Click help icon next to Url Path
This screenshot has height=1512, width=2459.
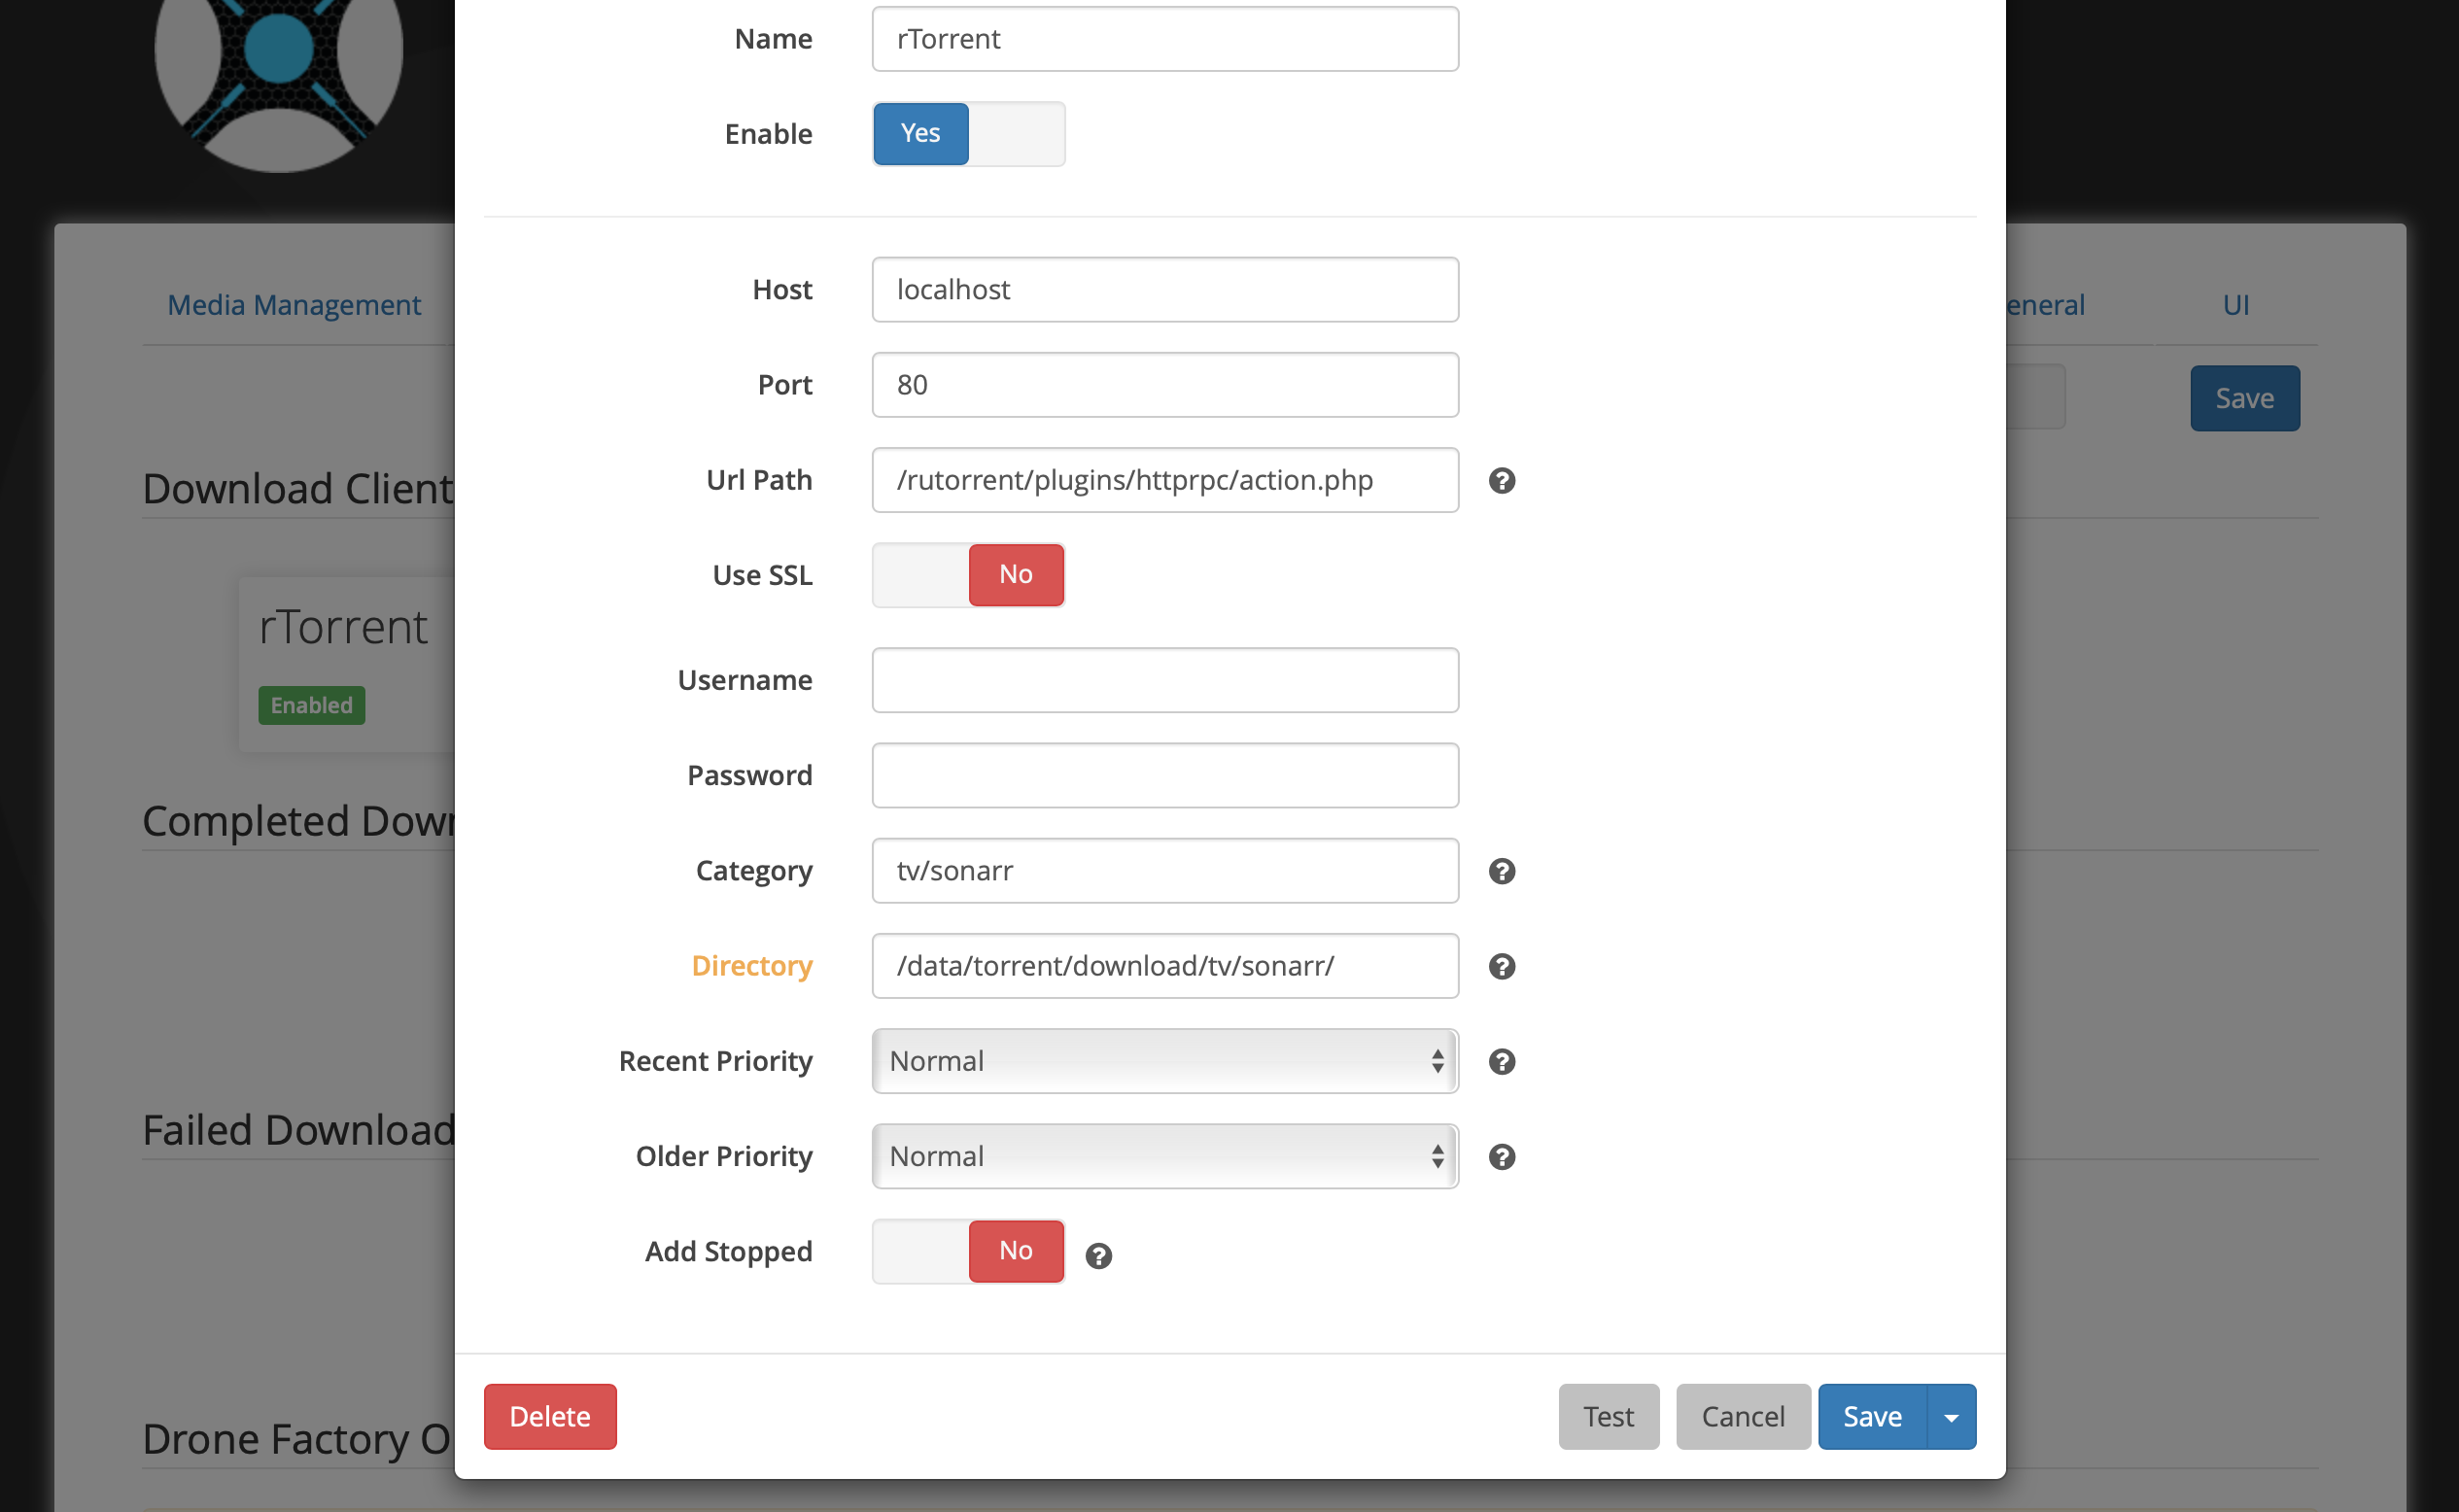1501,481
